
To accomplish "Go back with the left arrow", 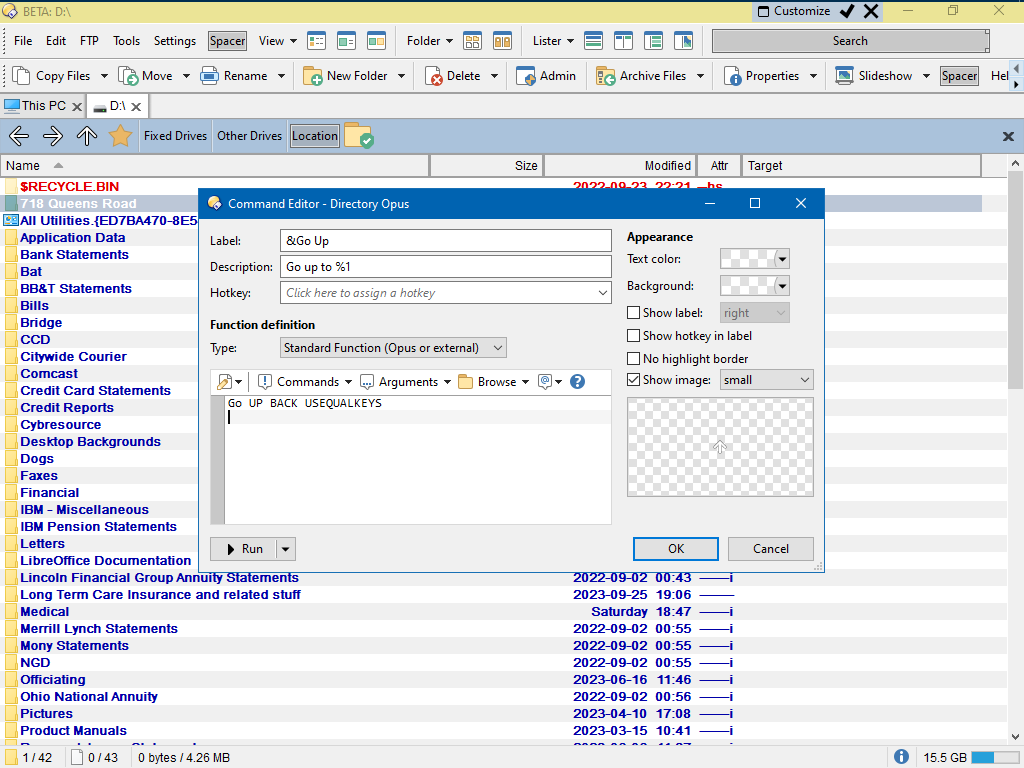I will tap(19, 136).
